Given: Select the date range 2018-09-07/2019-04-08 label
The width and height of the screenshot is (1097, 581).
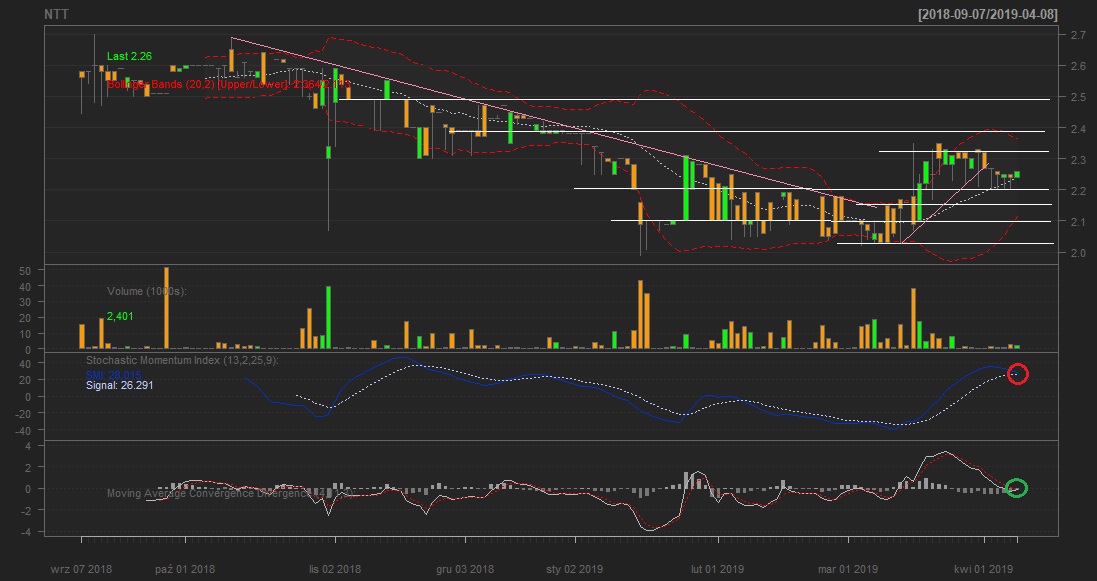Looking at the screenshot, I should (x=988, y=14).
